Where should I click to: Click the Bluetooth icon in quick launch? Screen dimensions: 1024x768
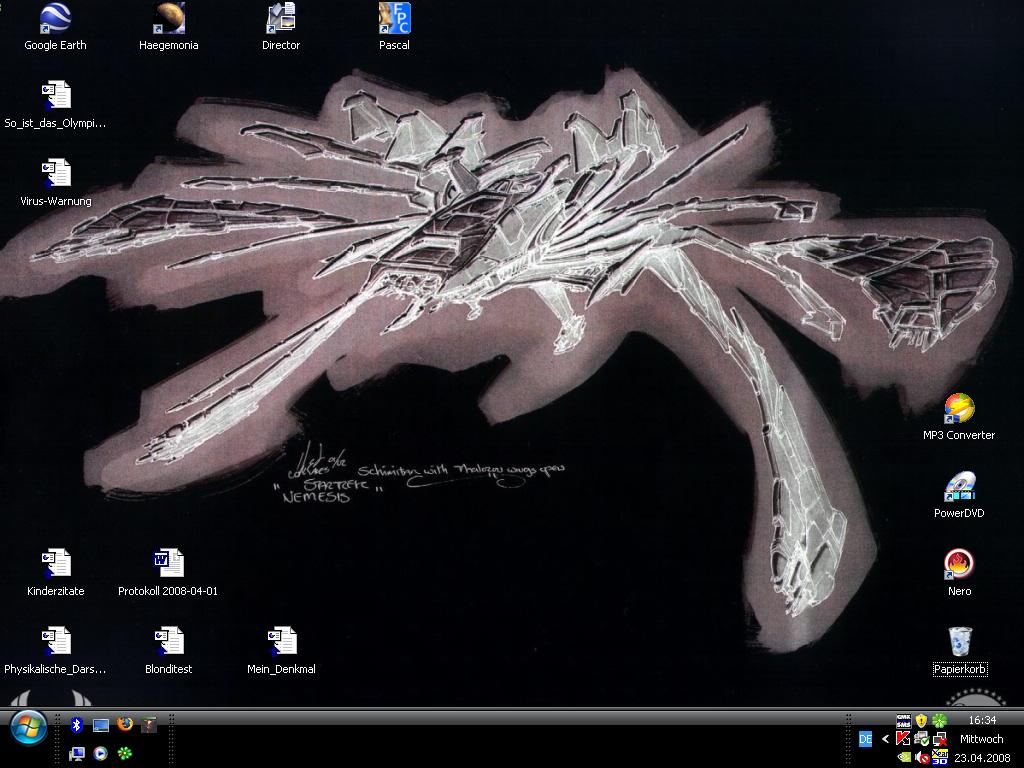(x=76, y=724)
